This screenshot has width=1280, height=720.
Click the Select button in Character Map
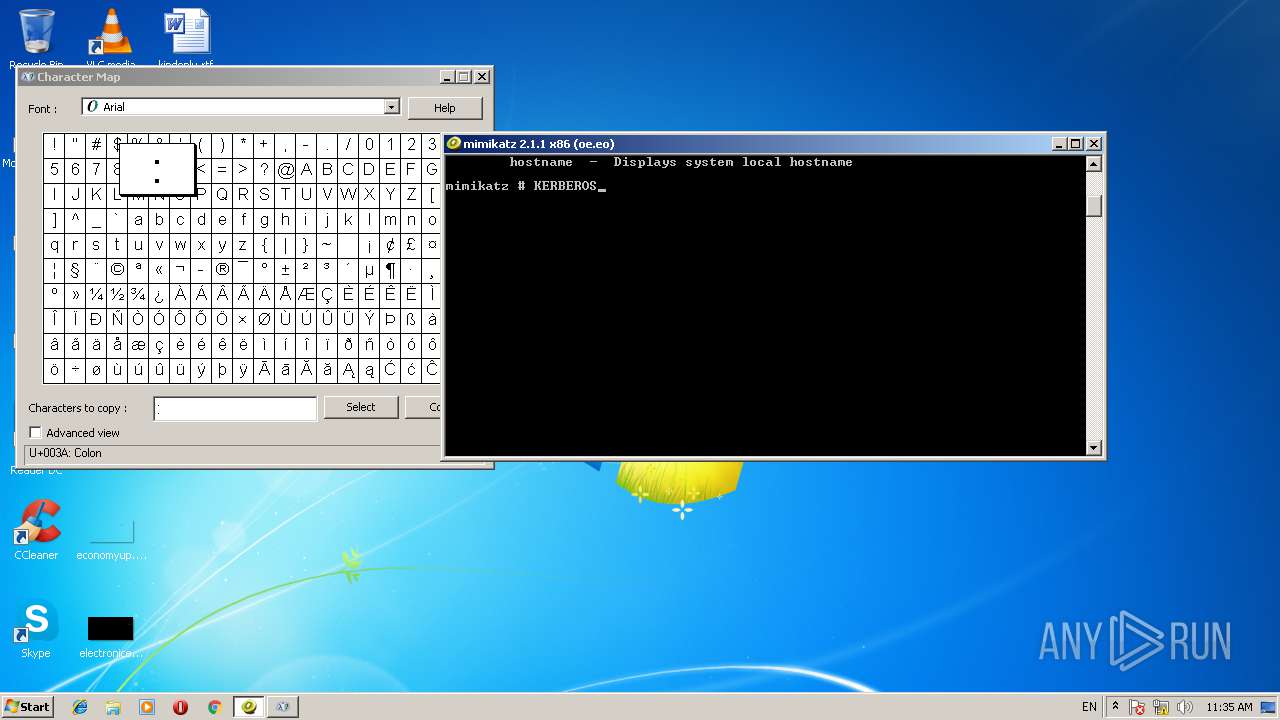coord(361,407)
